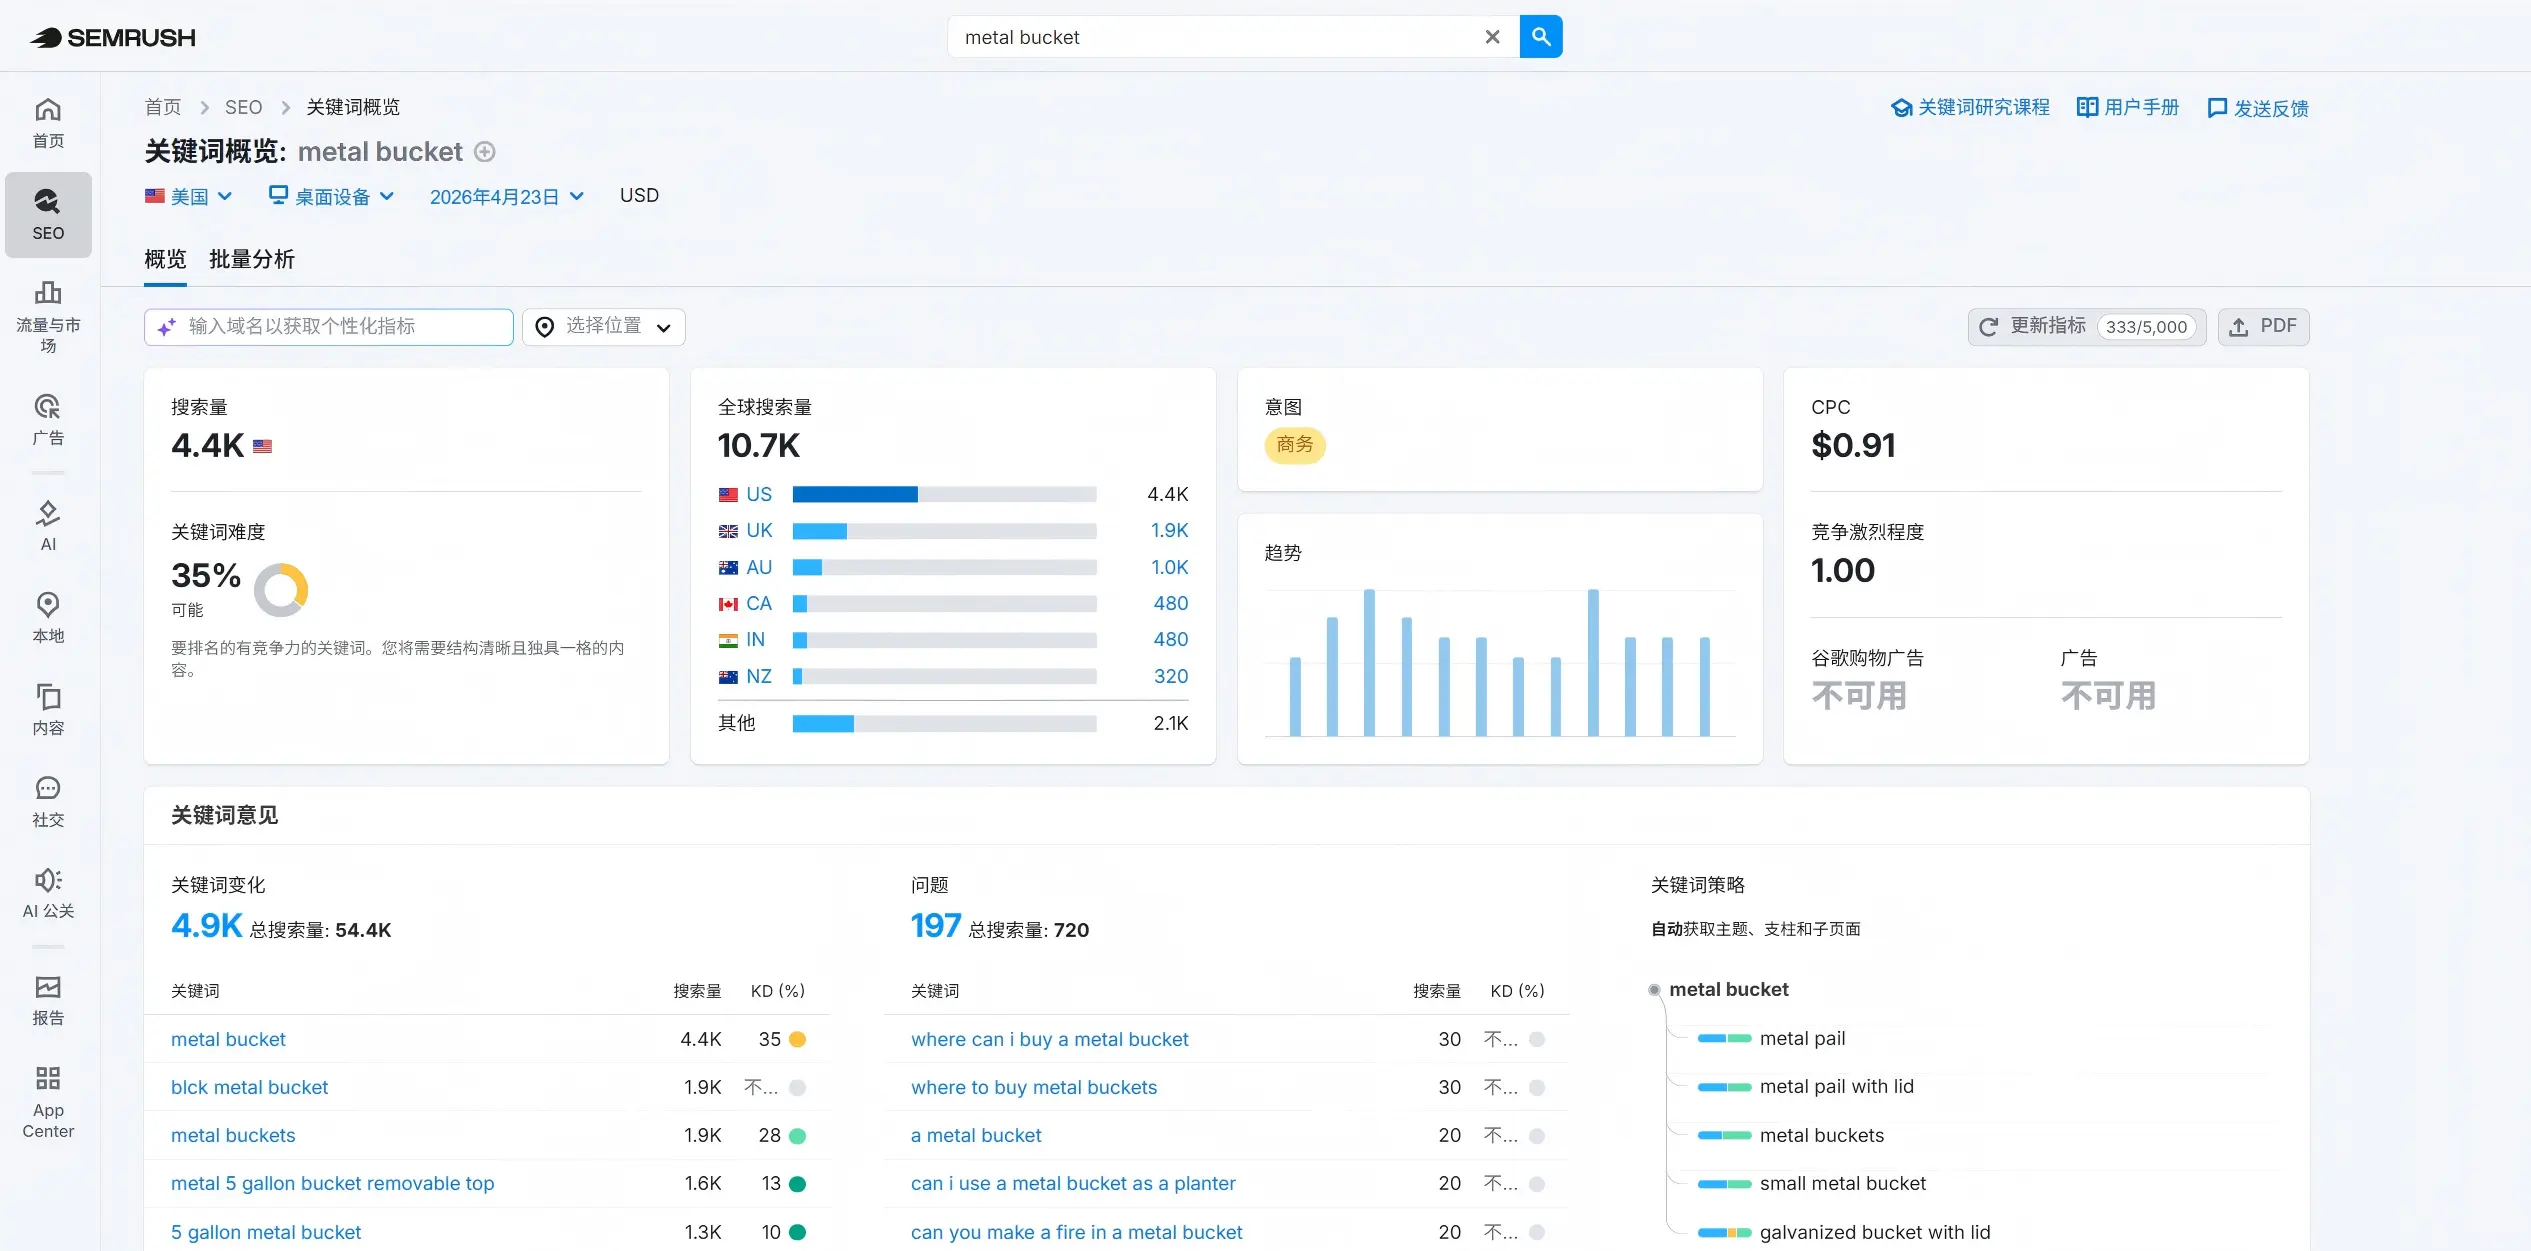2531x1251 pixels.
Task: Clear the search box with X icon
Action: coord(1492,37)
